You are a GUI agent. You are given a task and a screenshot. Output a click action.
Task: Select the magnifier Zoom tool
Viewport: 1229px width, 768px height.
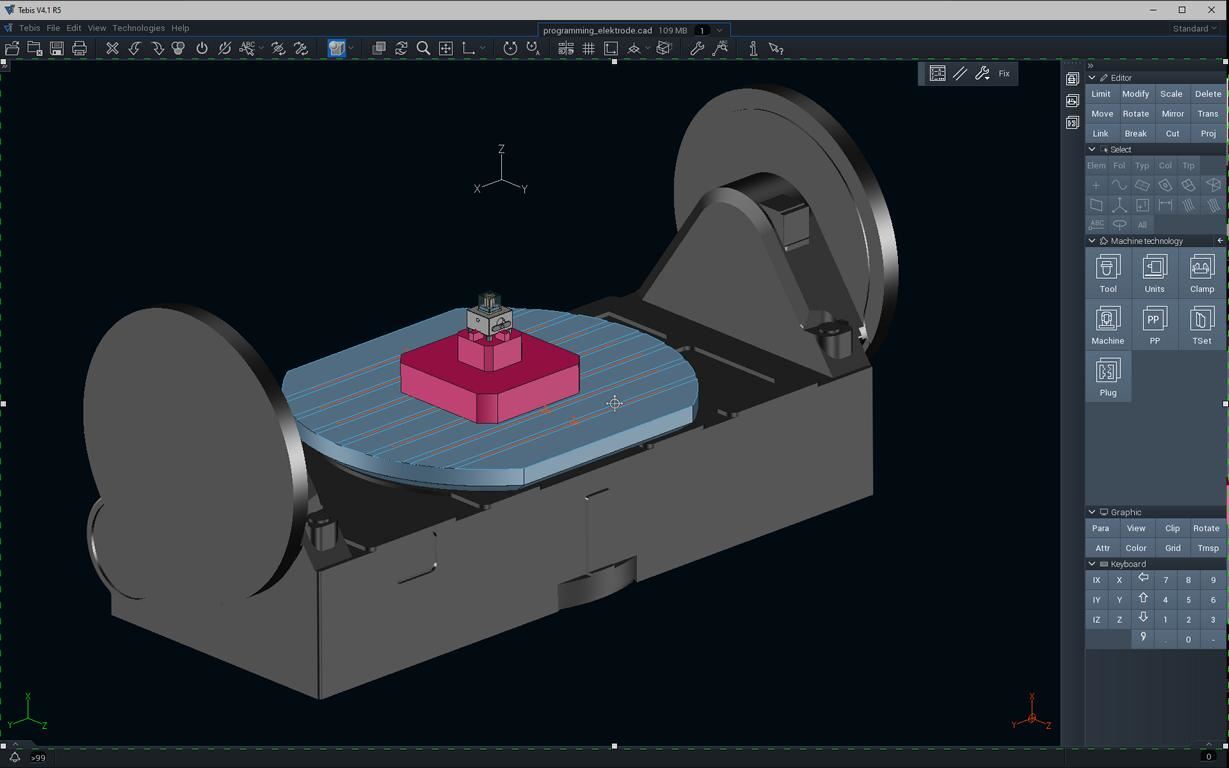click(423, 48)
